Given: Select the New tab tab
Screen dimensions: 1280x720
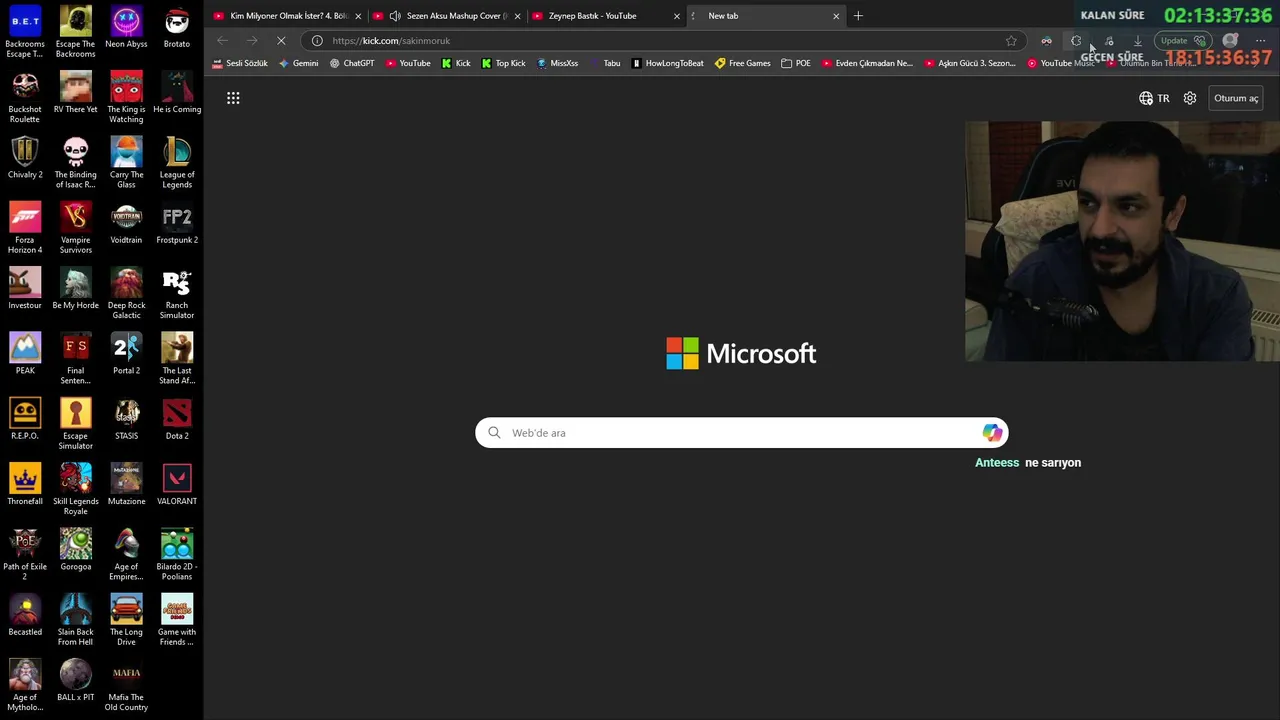Looking at the screenshot, I should pyautogui.click(x=765, y=16).
